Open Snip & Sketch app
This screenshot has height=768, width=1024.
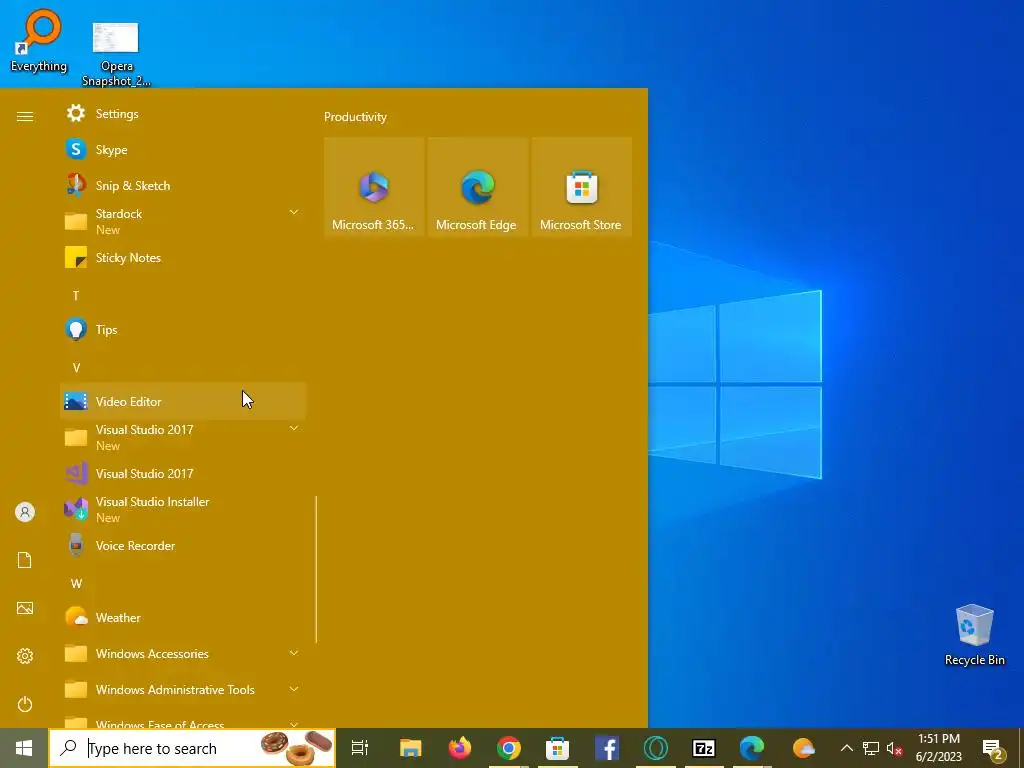(183, 185)
